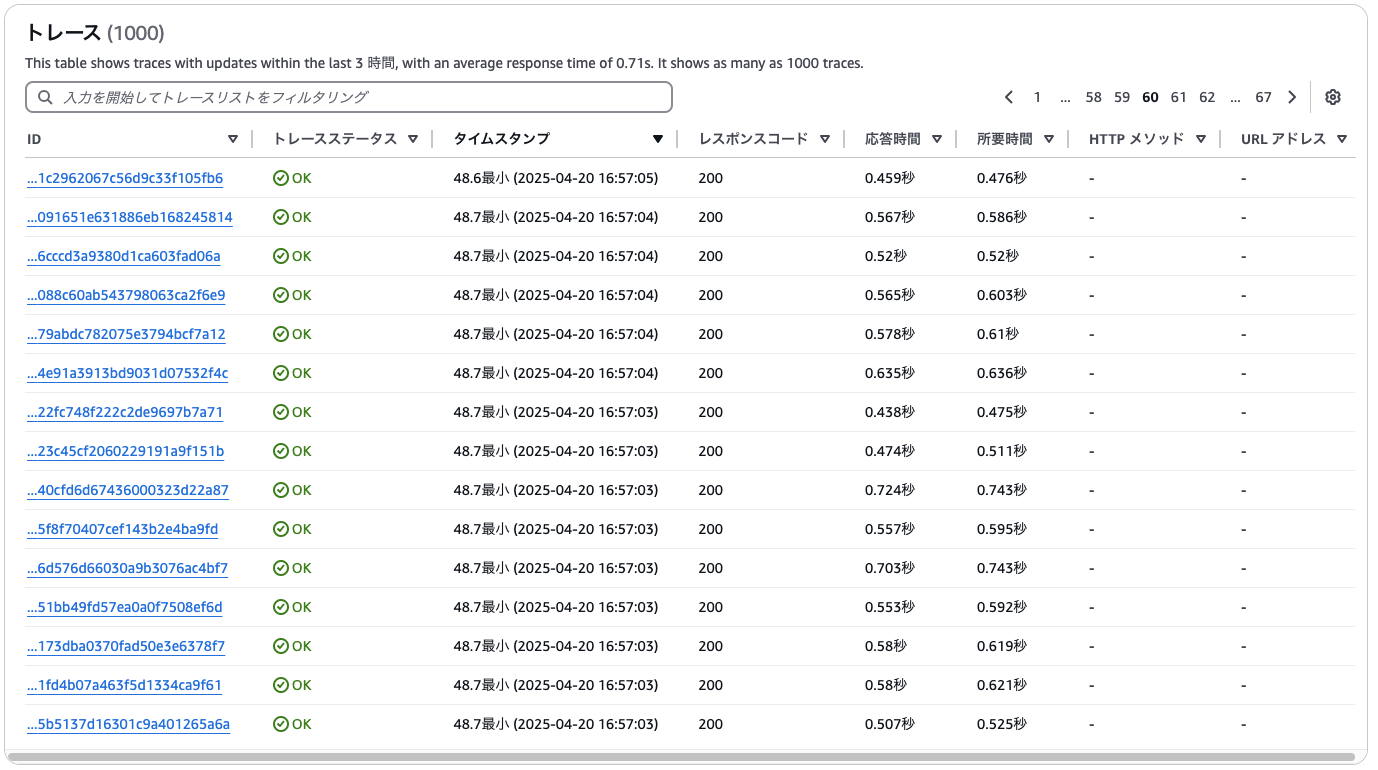This screenshot has height=770, width=1378.
Task: Open trace ...51bb49fd57ea0a0f7508ef6d
Action: coord(125,607)
